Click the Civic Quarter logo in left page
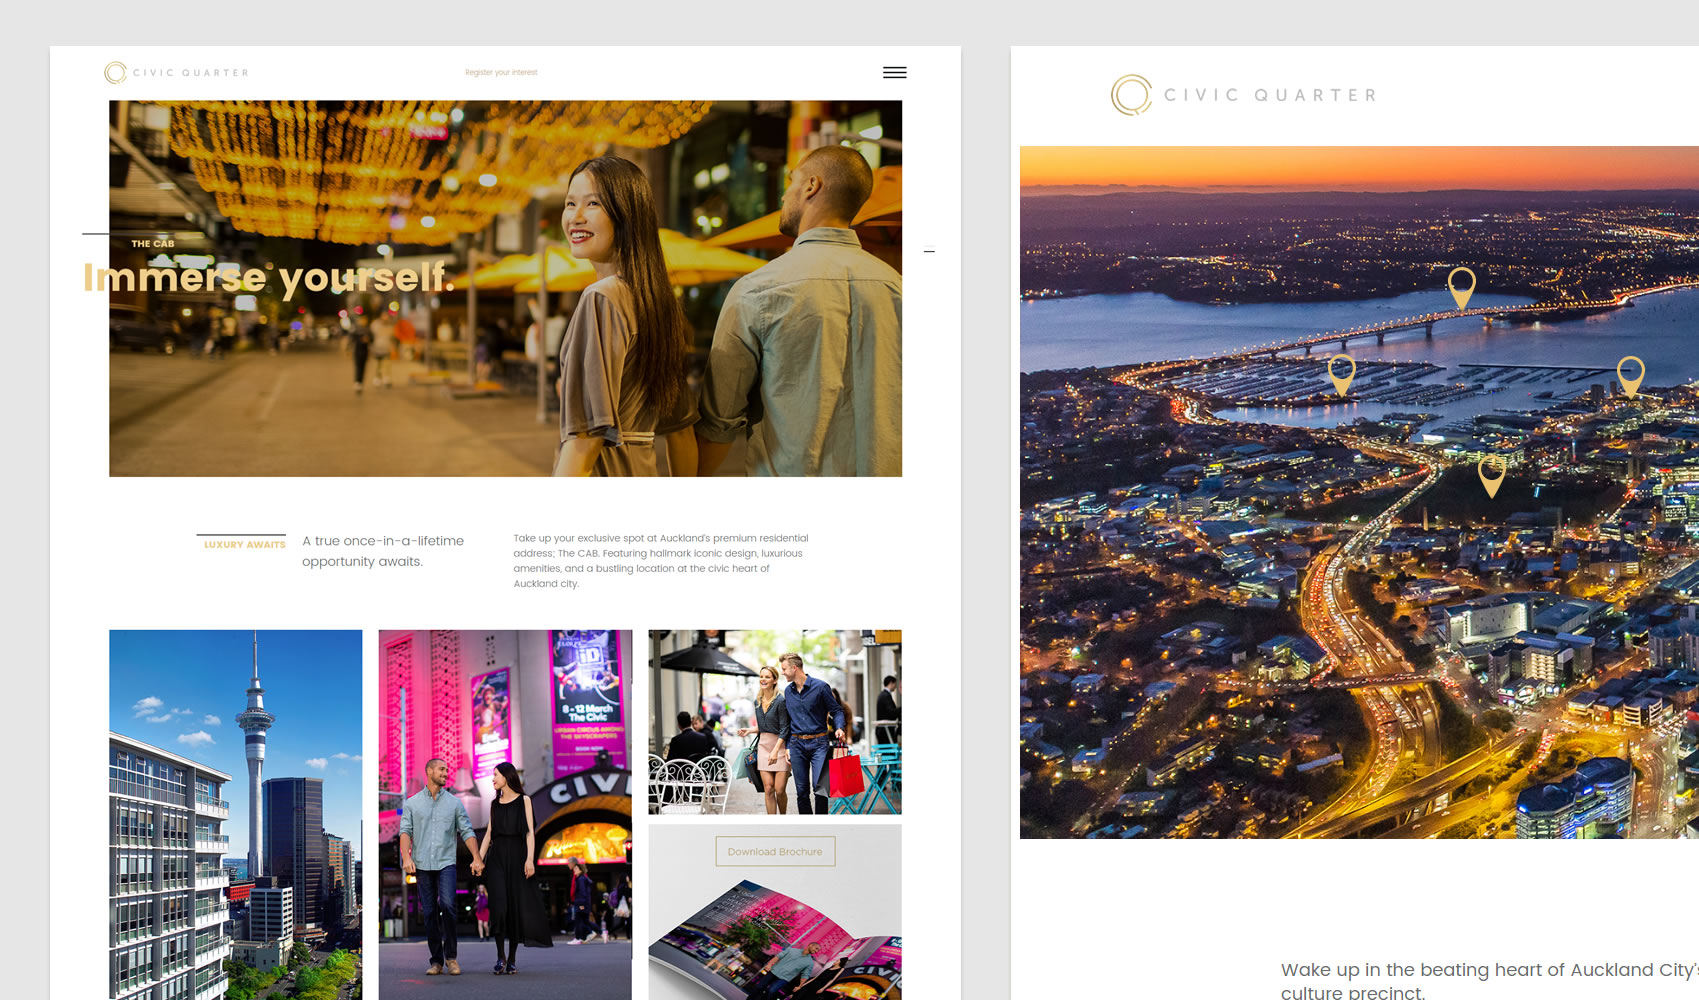The image size is (1699, 1000). click(x=176, y=72)
